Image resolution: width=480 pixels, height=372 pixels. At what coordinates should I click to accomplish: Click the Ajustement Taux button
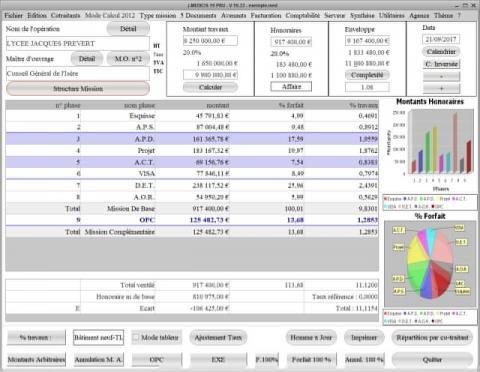(218, 337)
